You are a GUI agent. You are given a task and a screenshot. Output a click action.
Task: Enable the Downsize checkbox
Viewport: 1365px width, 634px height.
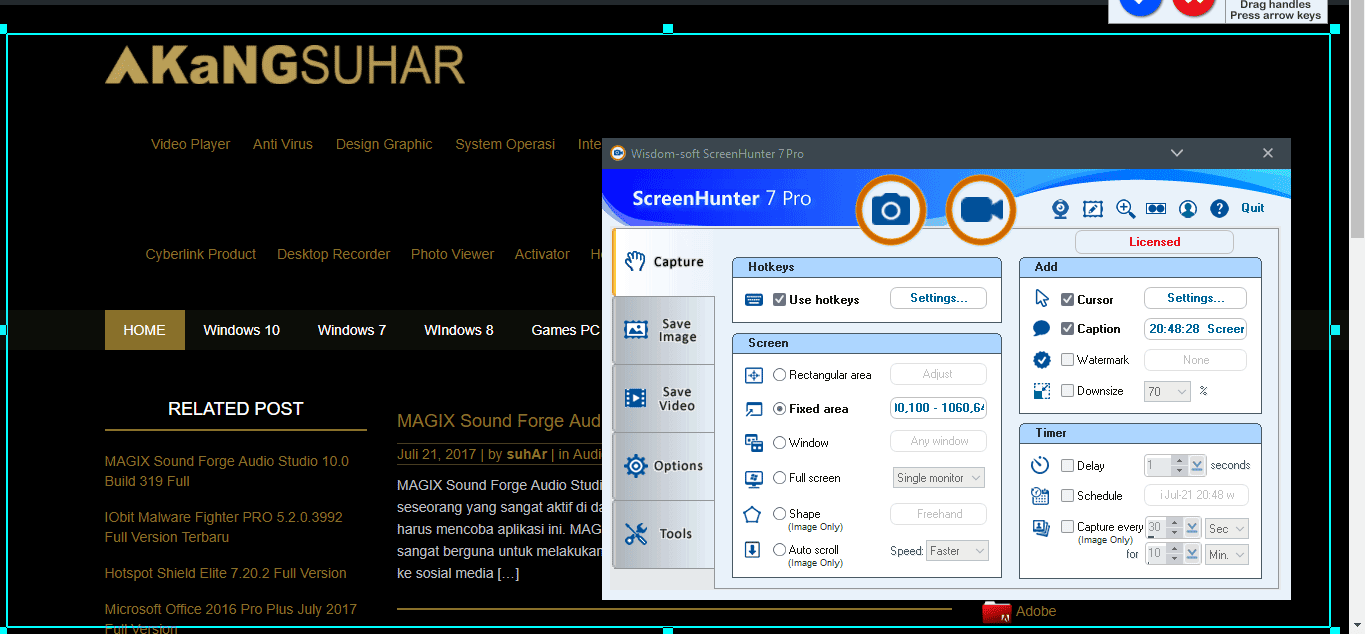[x=1068, y=391]
